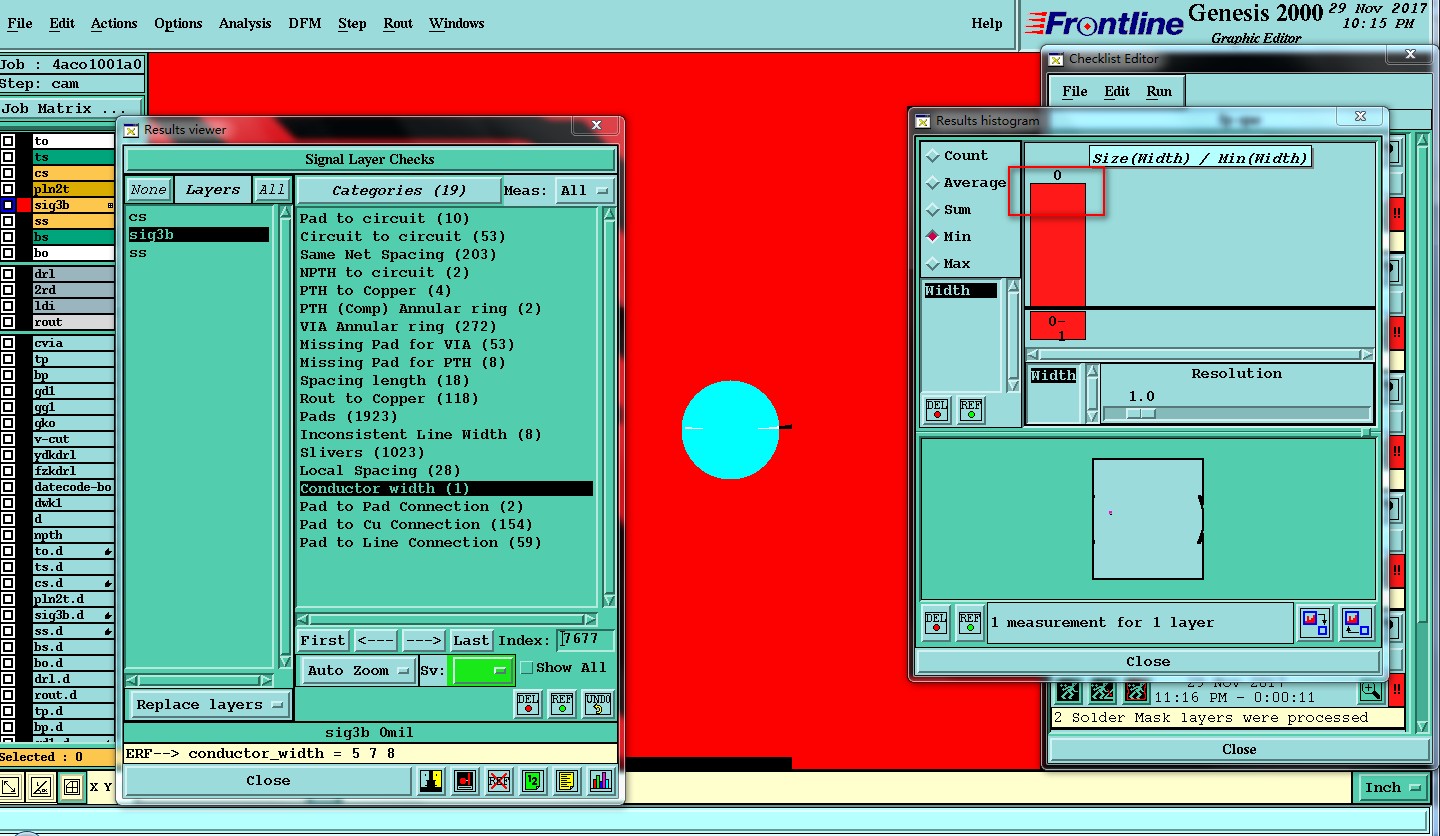Click the histogram-to-layer transfer icon
Image resolution: width=1440 pixels, height=836 pixels.
pos(1315,622)
